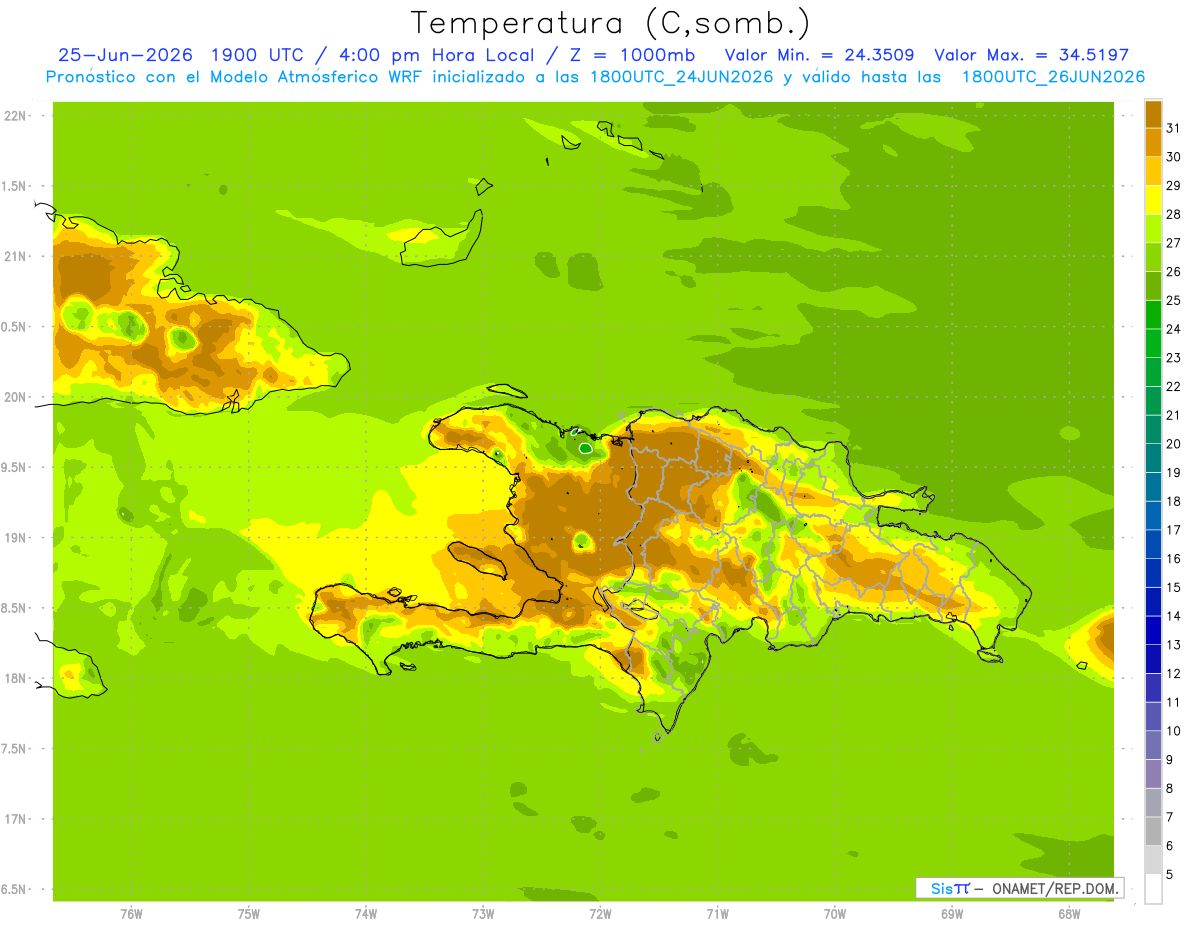Screen dimensions: 1200x927
Task: Click the colorbar label "14"
Action: [1173, 616]
